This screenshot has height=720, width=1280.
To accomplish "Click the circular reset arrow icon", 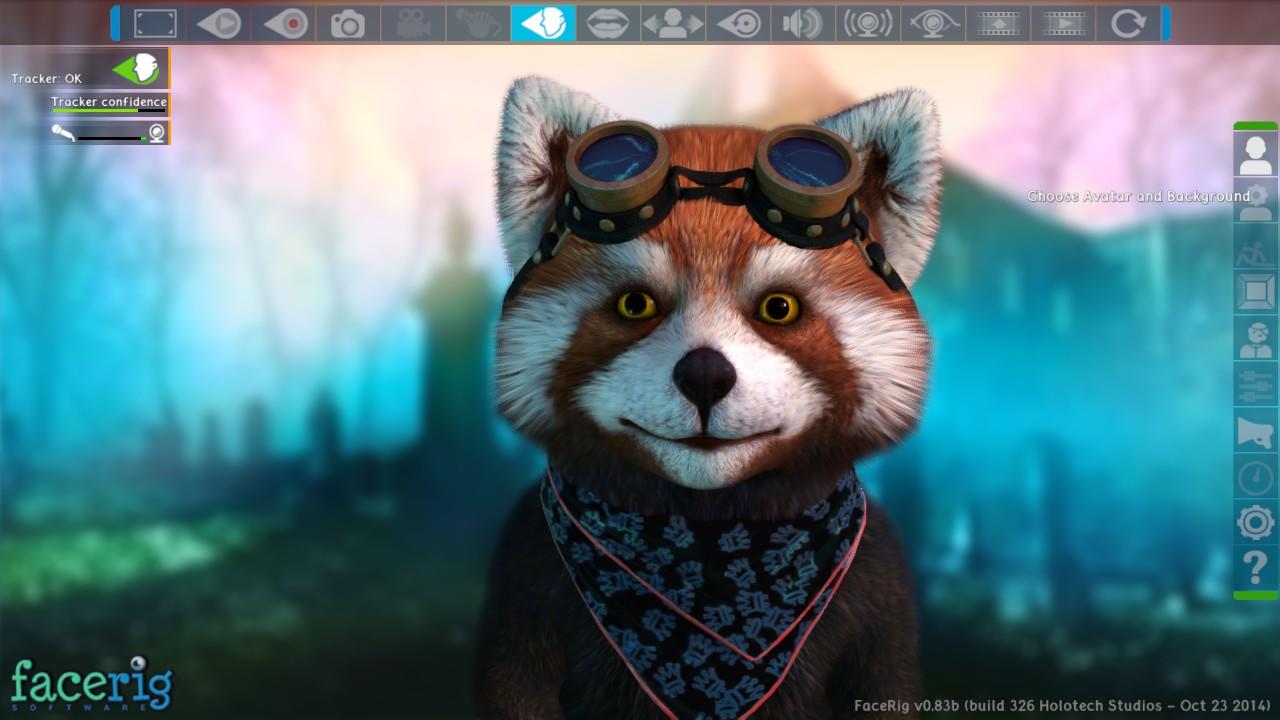I will (1128, 23).
